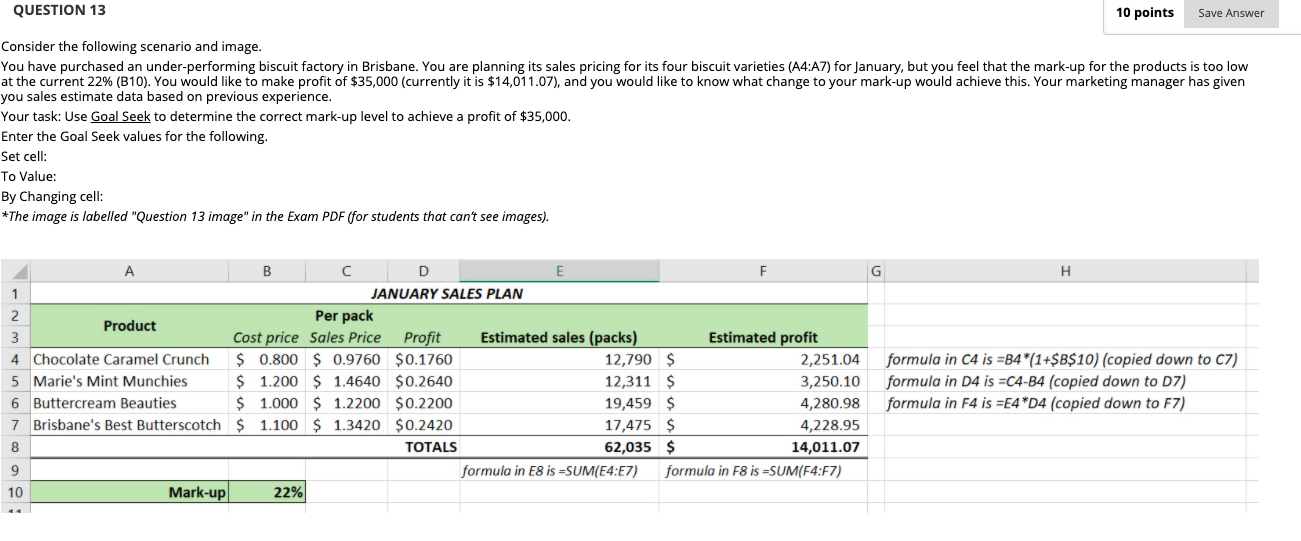The width and height of the screenshot is (1301, 541).
Task: Click the 'JANUARY SALES PLAN' title cell
Action: pyautogui.click(x=447, y=294)
